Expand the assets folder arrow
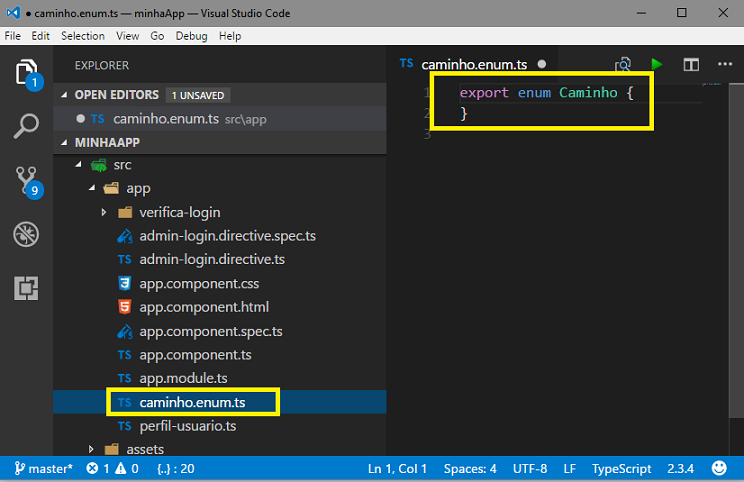This screenshot has width=744, height=482. [x=91, y=449]
